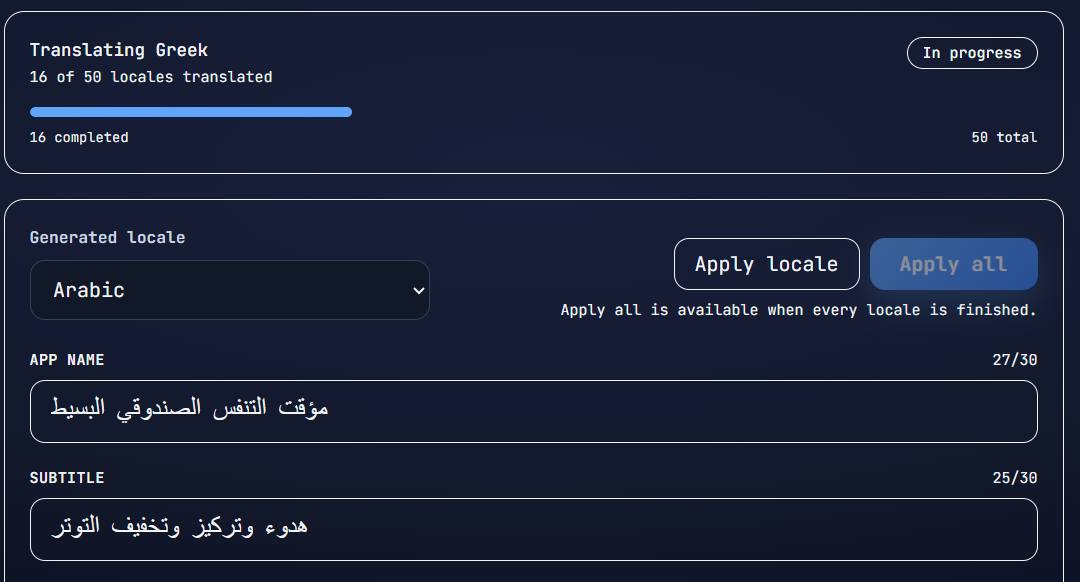Screen dimensions: 1080x582
Task: Click the In progress status badge
Action: [x=971, y=53]
